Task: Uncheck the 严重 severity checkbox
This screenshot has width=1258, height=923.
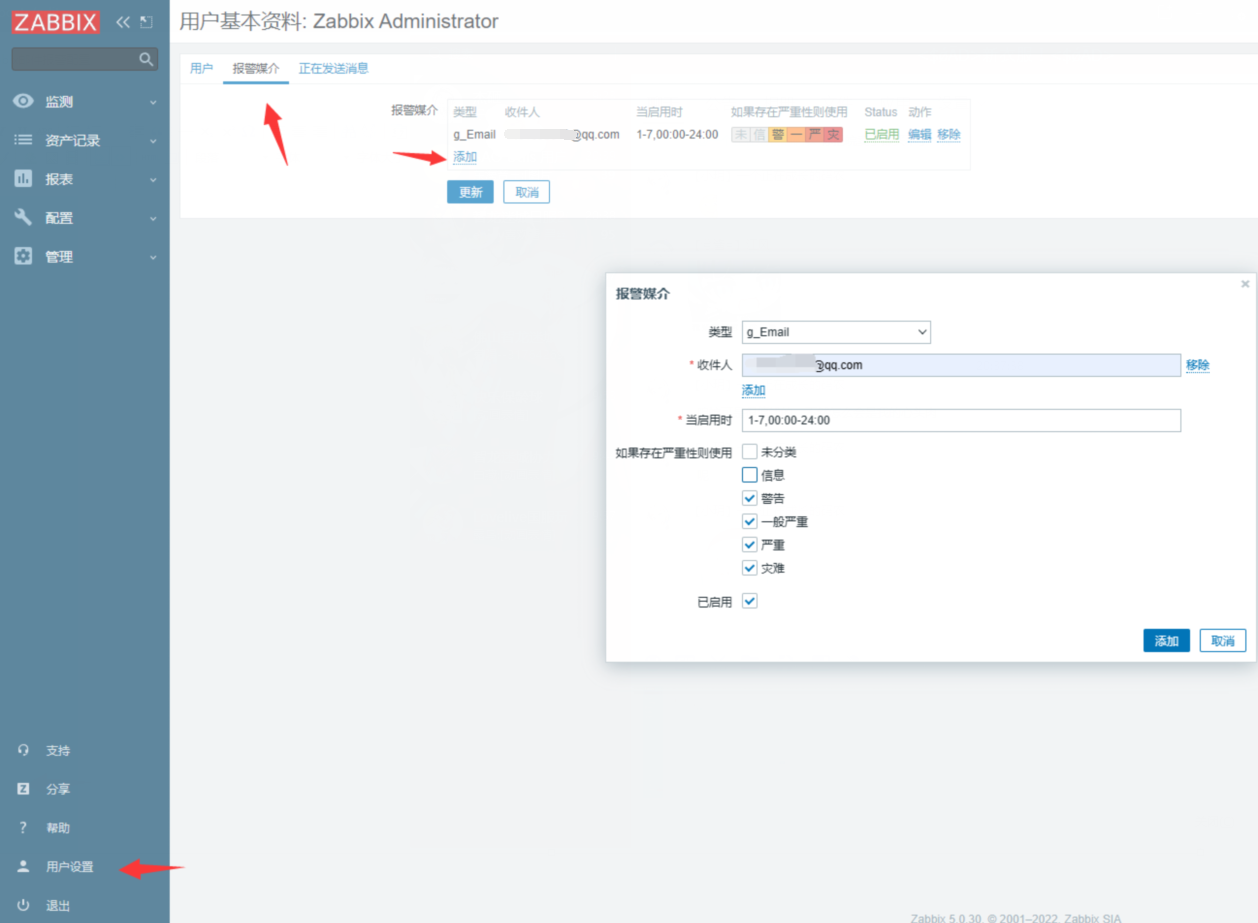Action: (749, 545)
